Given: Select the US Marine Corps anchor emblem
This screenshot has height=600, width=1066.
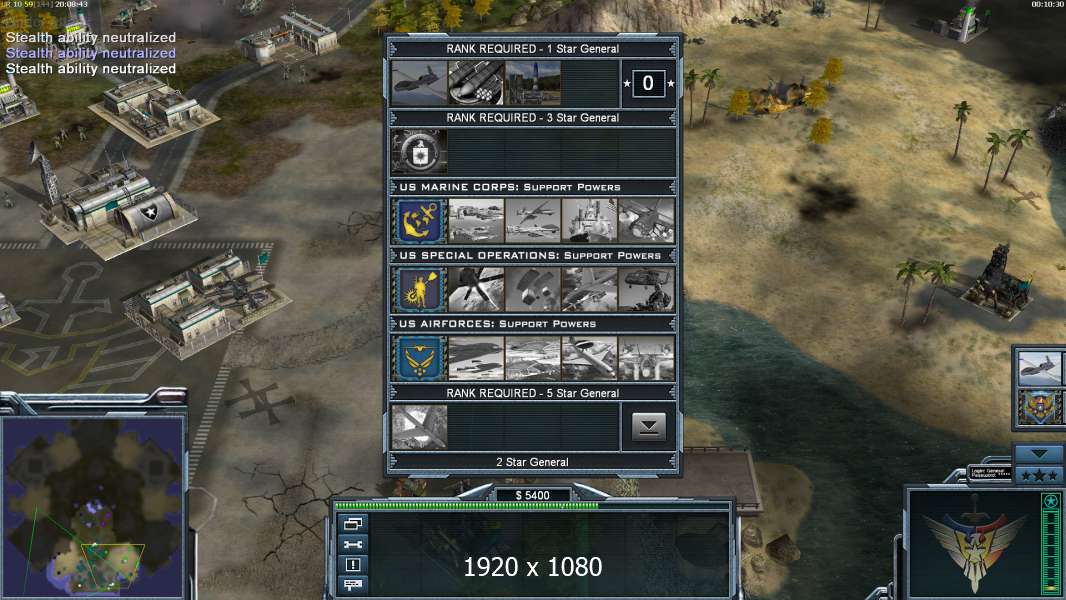Looking at the screenshot, I should click(419, 220).
